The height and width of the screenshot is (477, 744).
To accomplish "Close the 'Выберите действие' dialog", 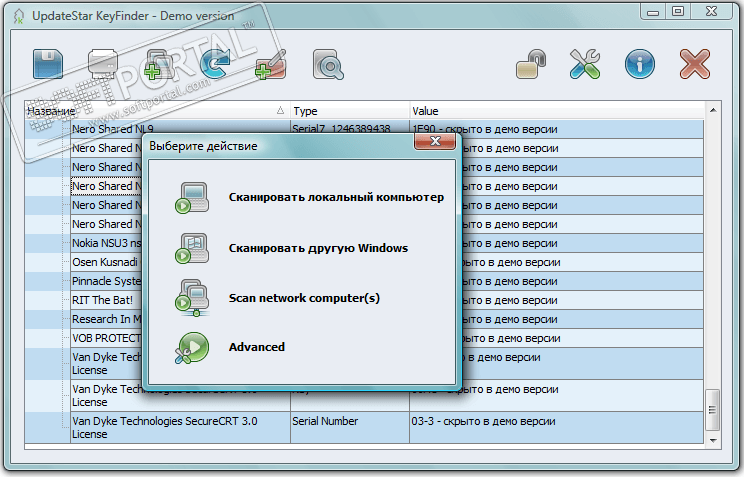I will click(435, 141).
